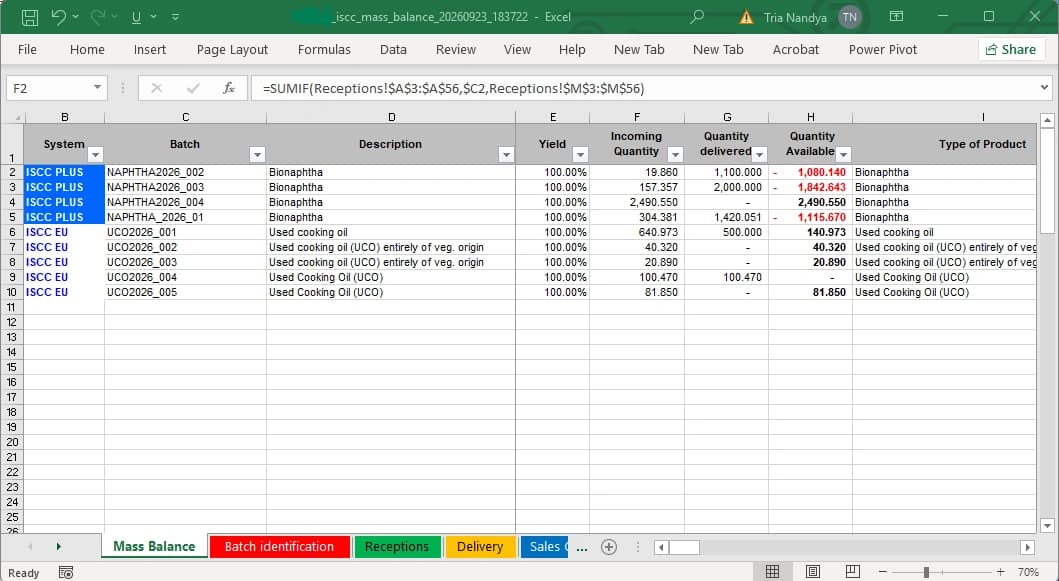This screenshot has width=1059, height=581.
Task: Click the vertical scrollbar up arrow
Action: tap(1047, 121)
